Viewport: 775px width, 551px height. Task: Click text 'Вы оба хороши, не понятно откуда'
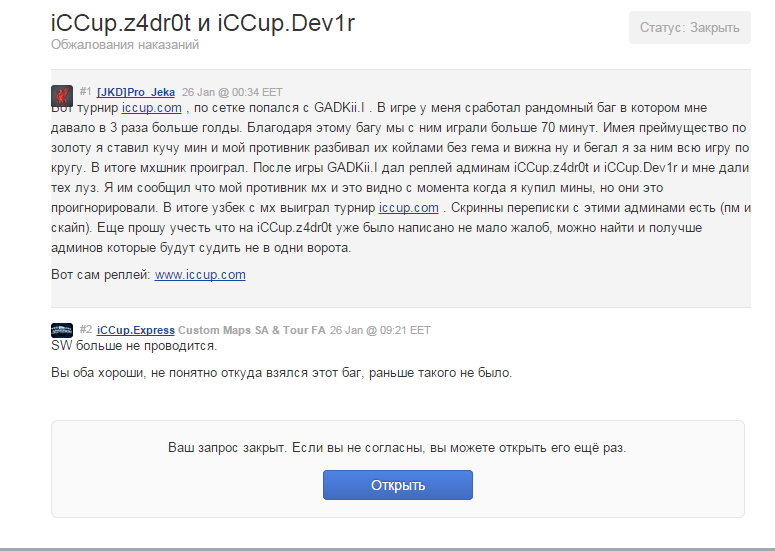tap(157, 373)
